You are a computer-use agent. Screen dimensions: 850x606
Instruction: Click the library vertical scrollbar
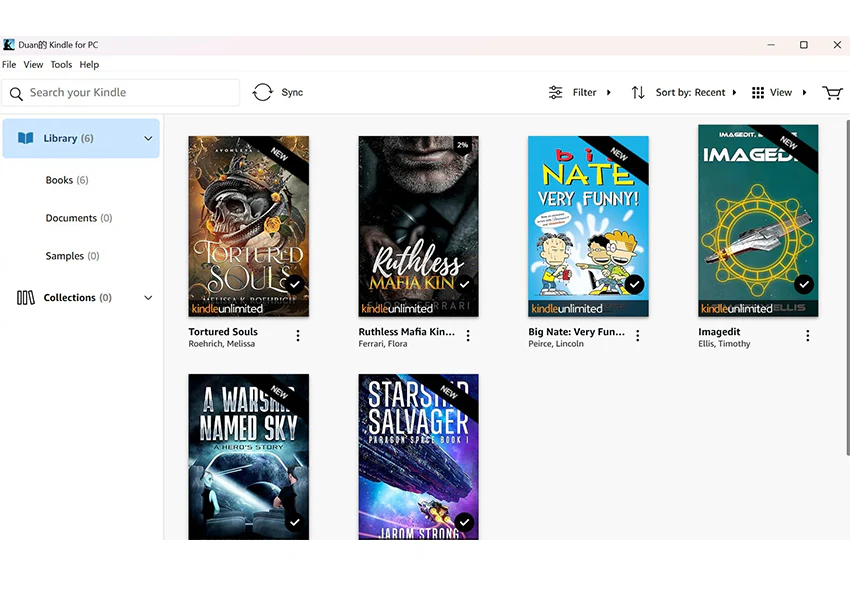point(847,287)
